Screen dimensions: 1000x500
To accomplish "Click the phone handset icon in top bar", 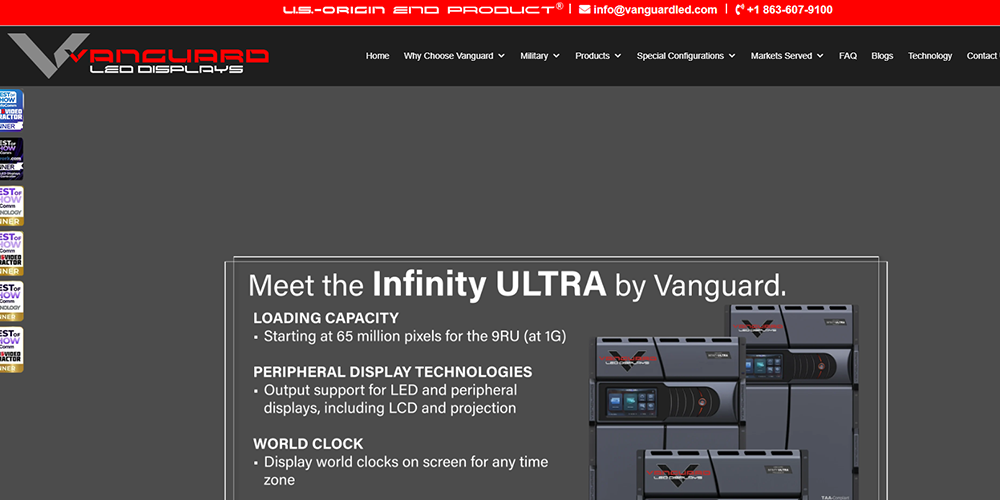I will click(740, 10).
